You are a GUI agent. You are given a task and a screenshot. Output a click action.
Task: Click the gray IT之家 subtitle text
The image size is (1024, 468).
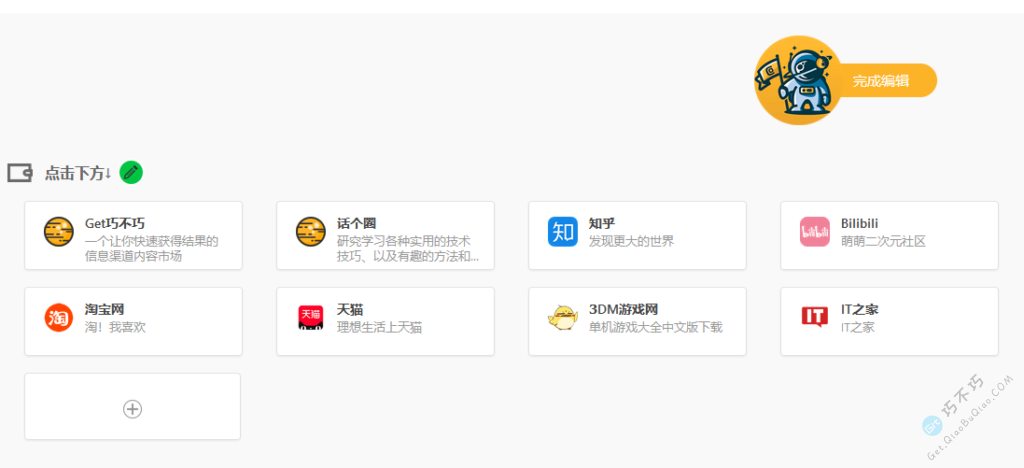pyautogui.click(x=857, y=327)
